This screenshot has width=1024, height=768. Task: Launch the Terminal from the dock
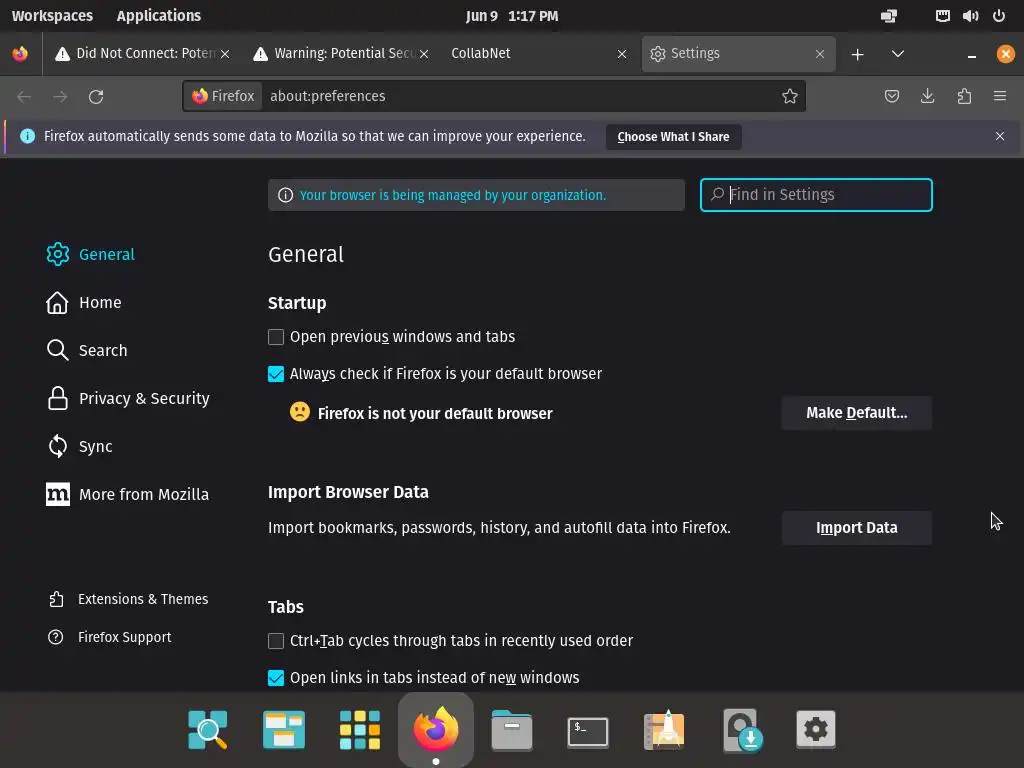pos(588,731)
